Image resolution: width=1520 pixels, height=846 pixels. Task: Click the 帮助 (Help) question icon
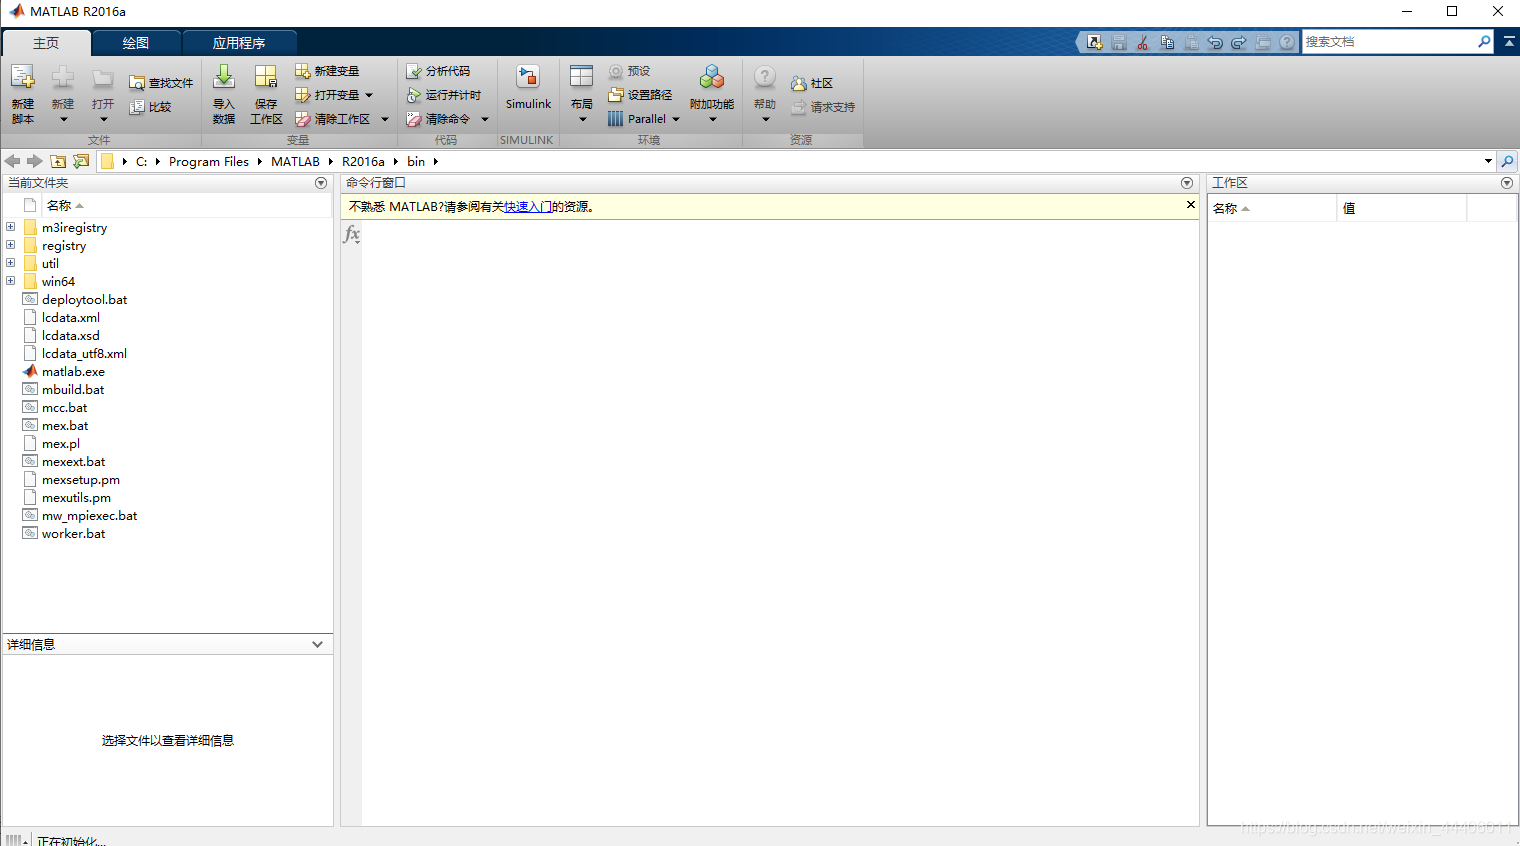[765, 78]
